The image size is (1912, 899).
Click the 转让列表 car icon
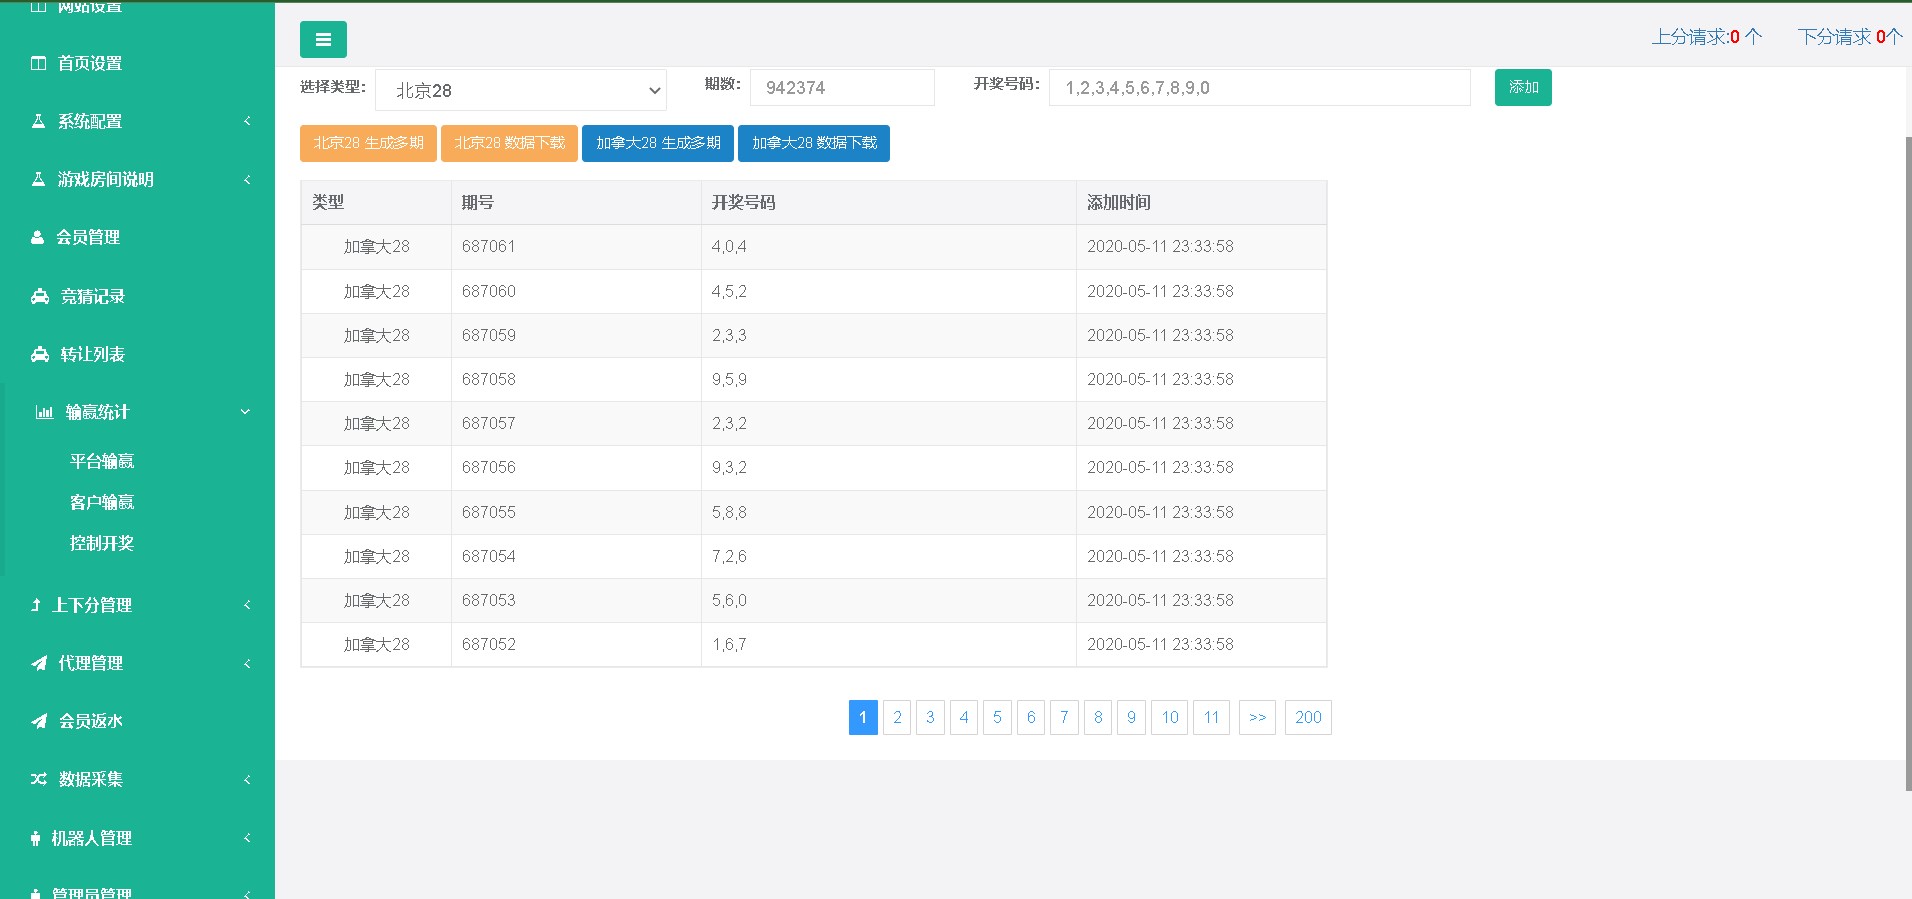click(40, 354)
